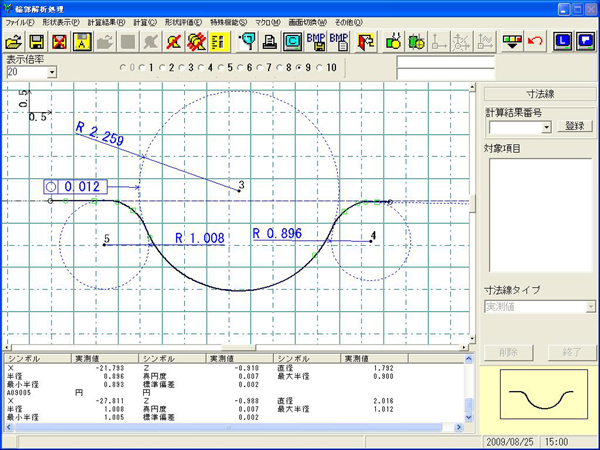Click the greyed folder icon in toolbar
The height and width of the screenshot is (450, 600).
(105, 41)
